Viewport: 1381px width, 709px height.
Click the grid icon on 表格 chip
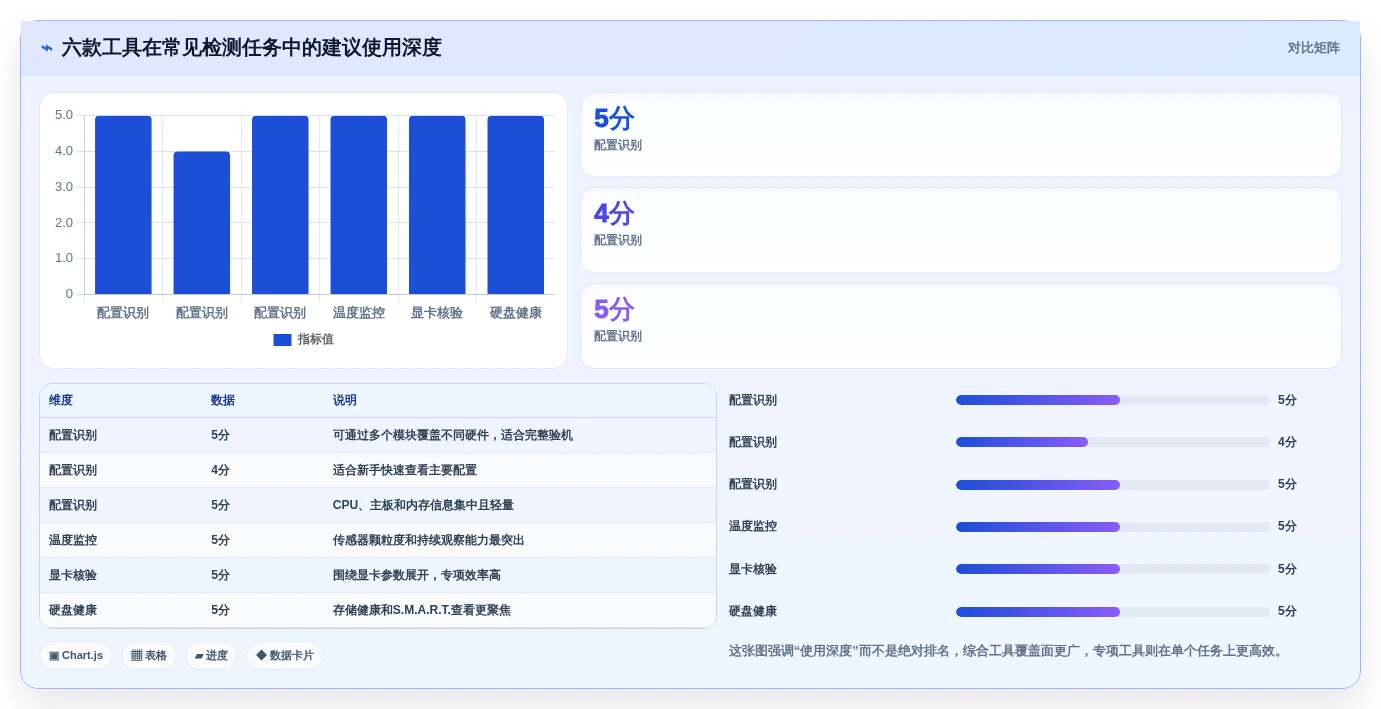point(136,656)
